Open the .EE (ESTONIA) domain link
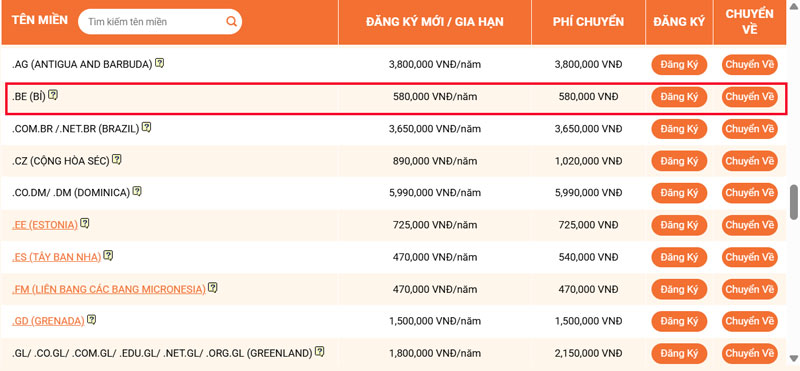The width and height of the screenshot is (800, 371). [45, 225]
